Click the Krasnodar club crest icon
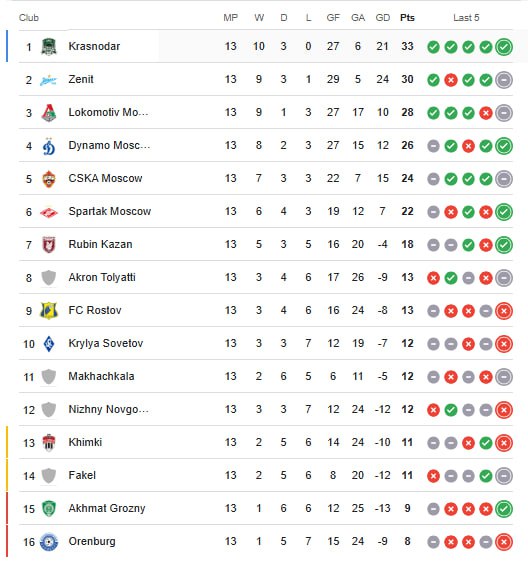The width and height of the screenshot is (528, 569). coord(49,46)
